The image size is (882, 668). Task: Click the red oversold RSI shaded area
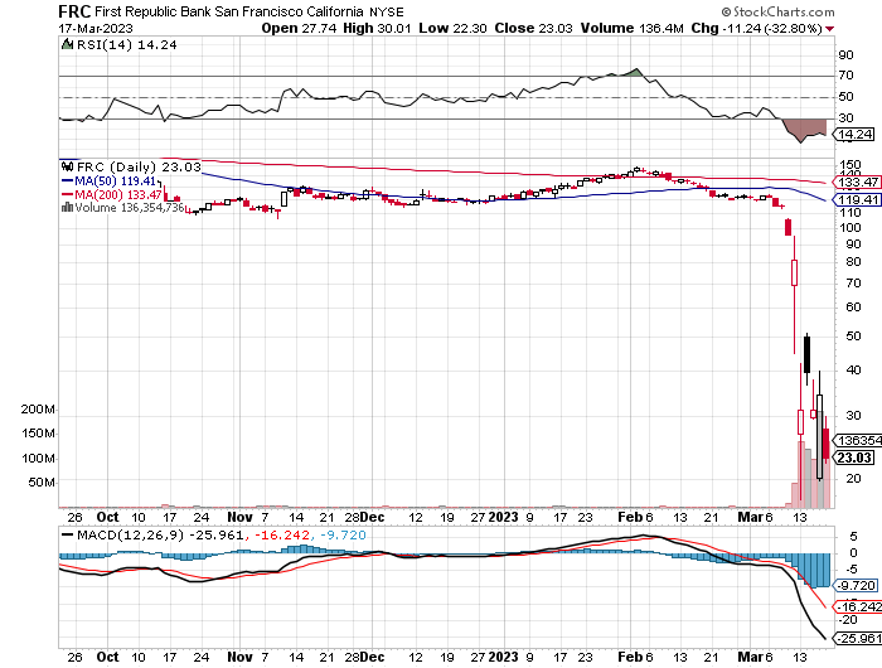800,129
